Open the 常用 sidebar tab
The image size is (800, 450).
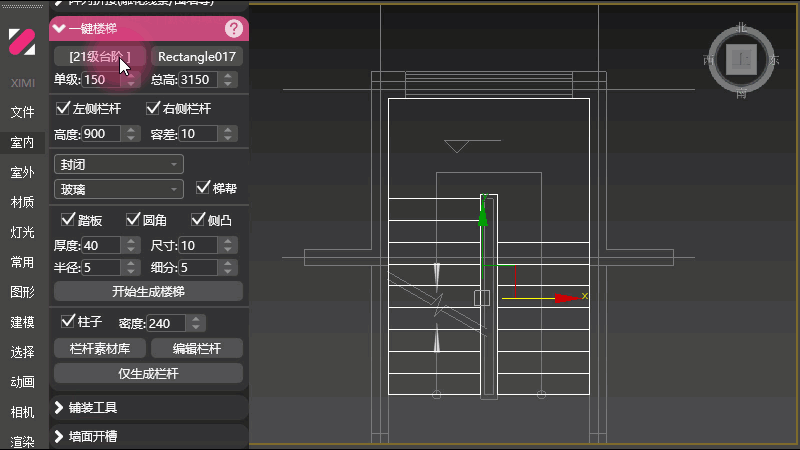pyautogui.click(x=22, y=262)
